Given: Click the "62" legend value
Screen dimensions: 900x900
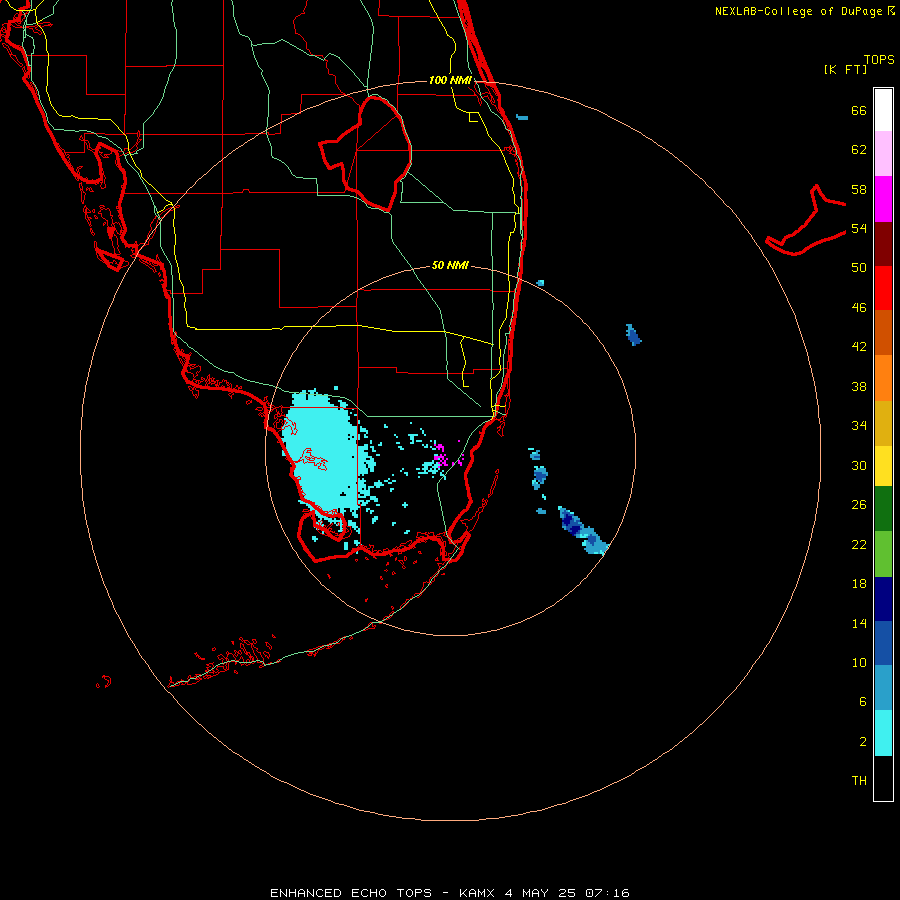Looking at the screenshot, I should click(859, 150).
